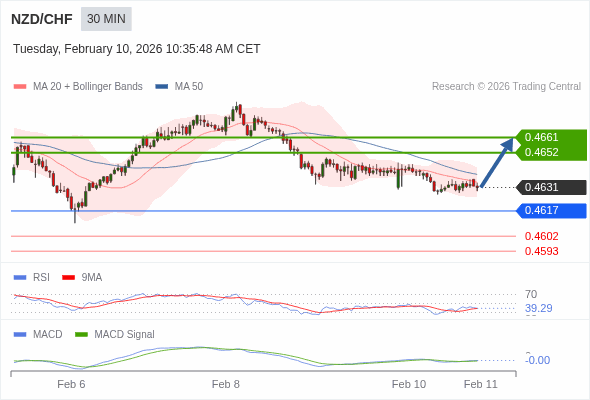The height and width of the screenshot is (400, 590).
Task: Click the Feb 6 date axis label
Action: point(71,384)
